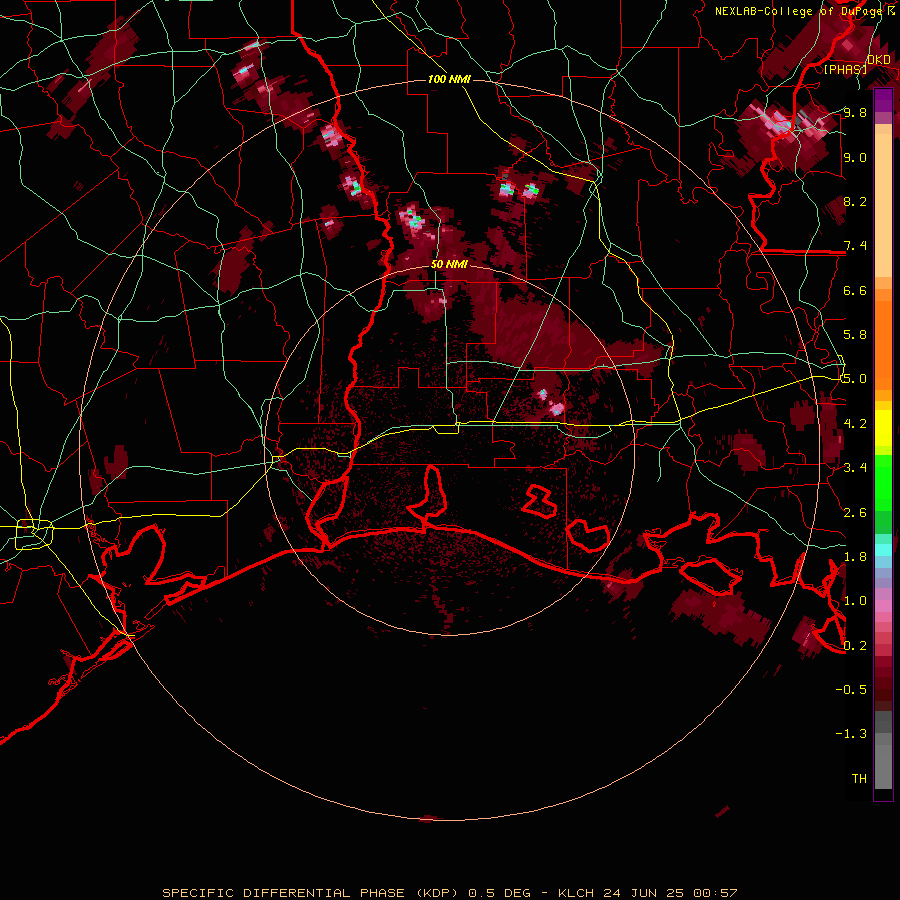Click the bright green band of the color scale

pyautogui.click(x=883, y=482)
